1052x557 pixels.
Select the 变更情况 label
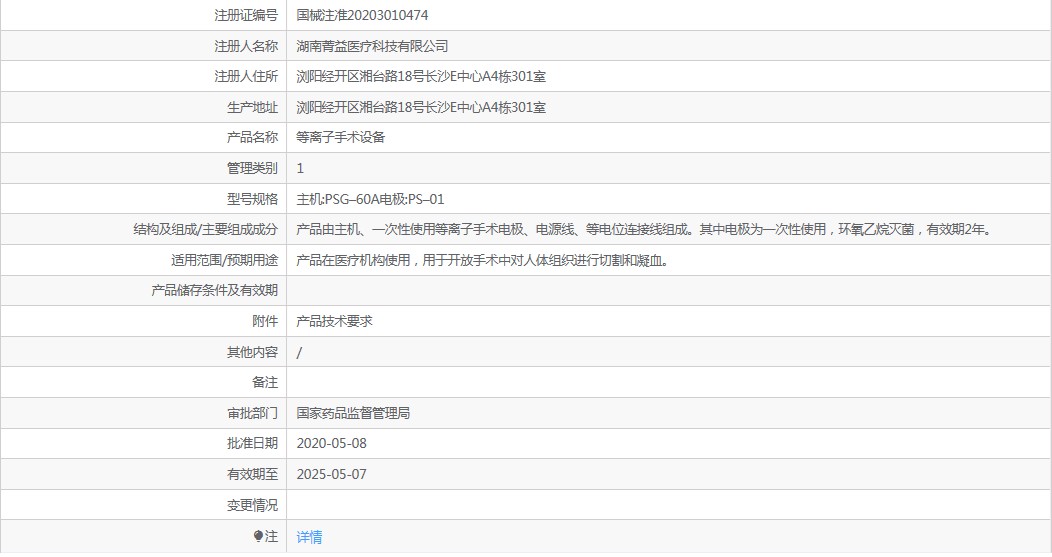click(252, 505)
